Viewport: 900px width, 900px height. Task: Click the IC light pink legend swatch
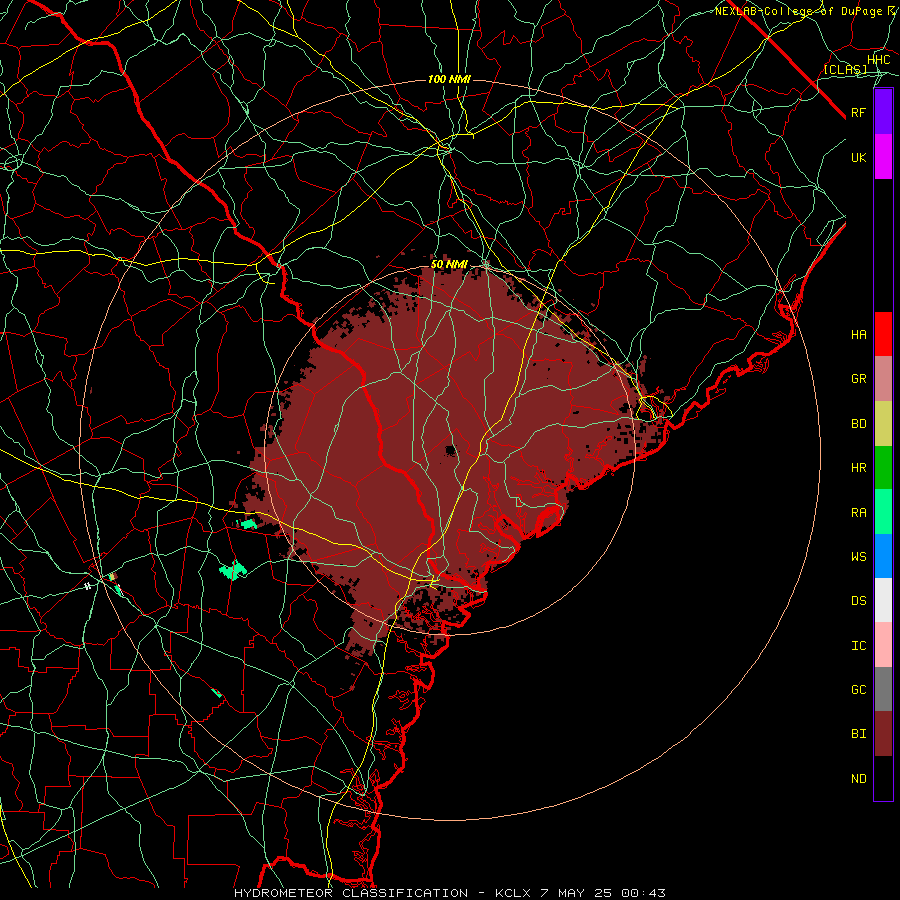click(883, 645)
